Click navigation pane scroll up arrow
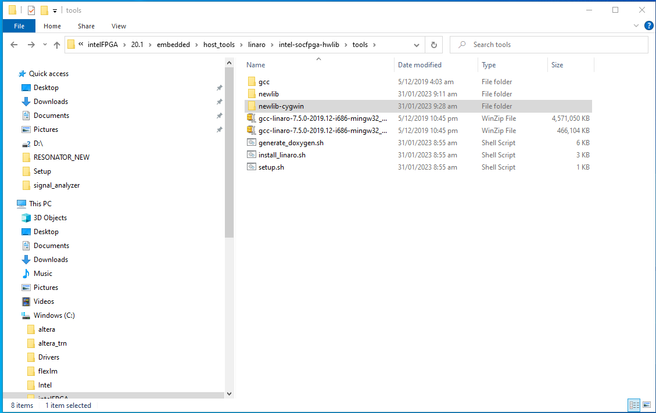The height and width of the screenshot is (413, 656). [x=229, y=63]
